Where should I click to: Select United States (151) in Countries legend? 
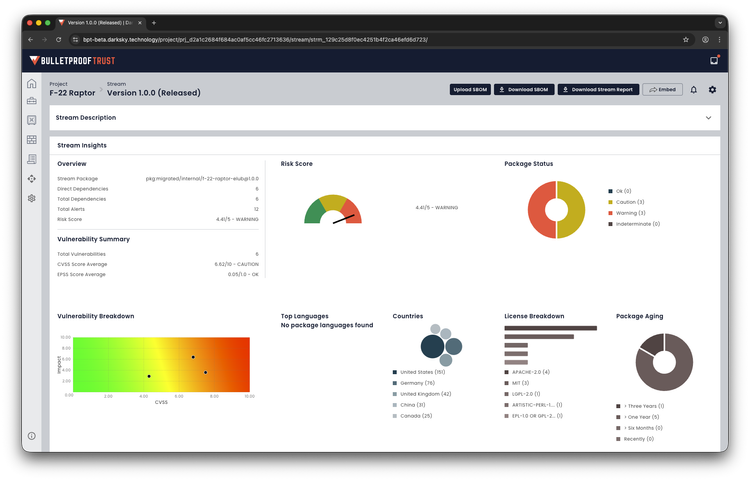coord(419,372)
